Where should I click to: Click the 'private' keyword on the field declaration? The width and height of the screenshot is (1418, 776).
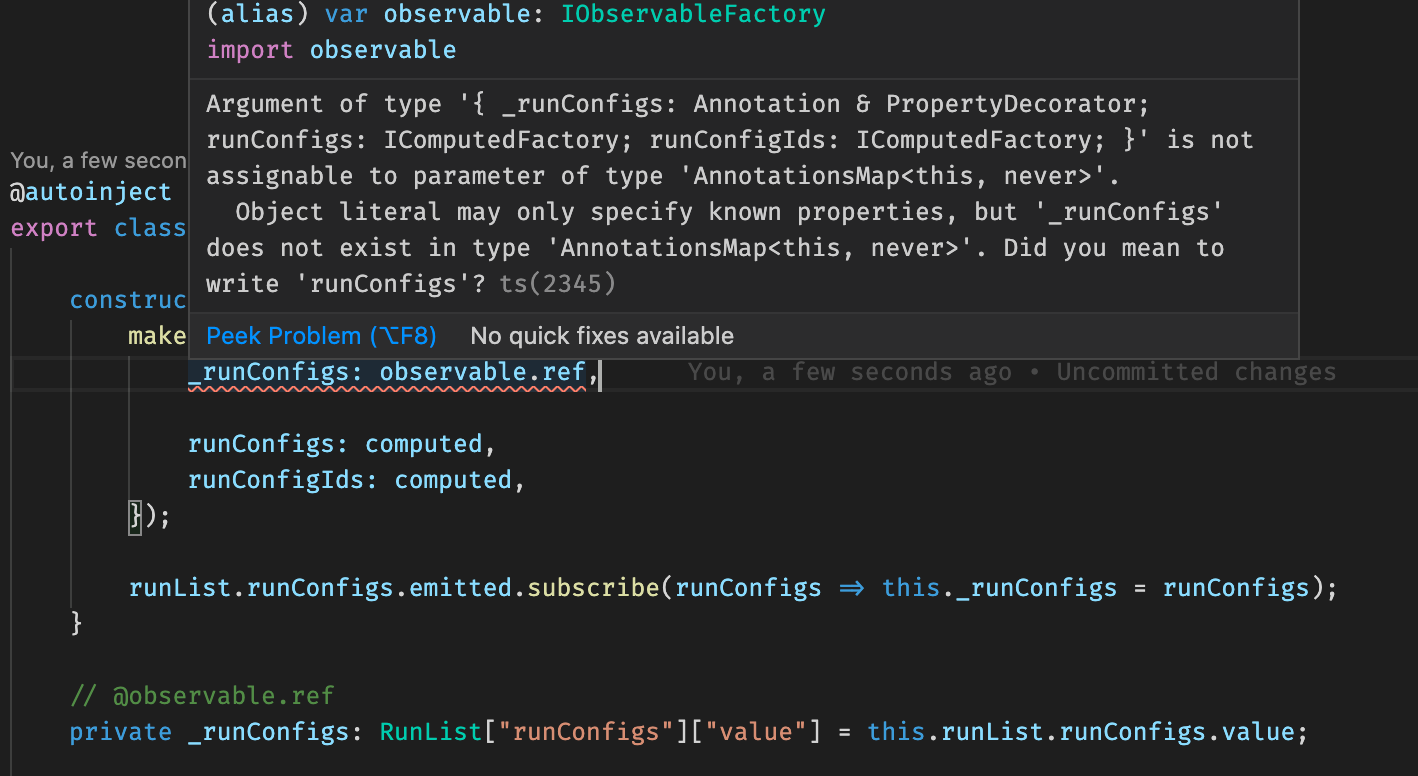pyautogui.click(x=121, y=731)
